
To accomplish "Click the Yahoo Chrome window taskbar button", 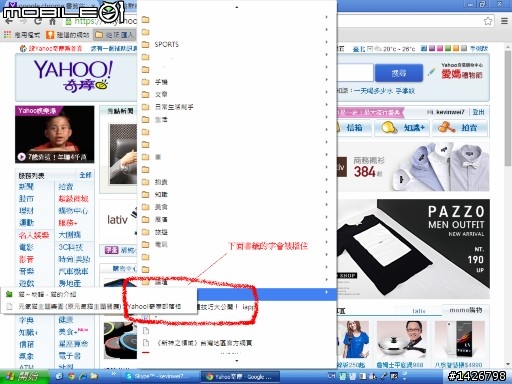I will (x=240, y=377).
